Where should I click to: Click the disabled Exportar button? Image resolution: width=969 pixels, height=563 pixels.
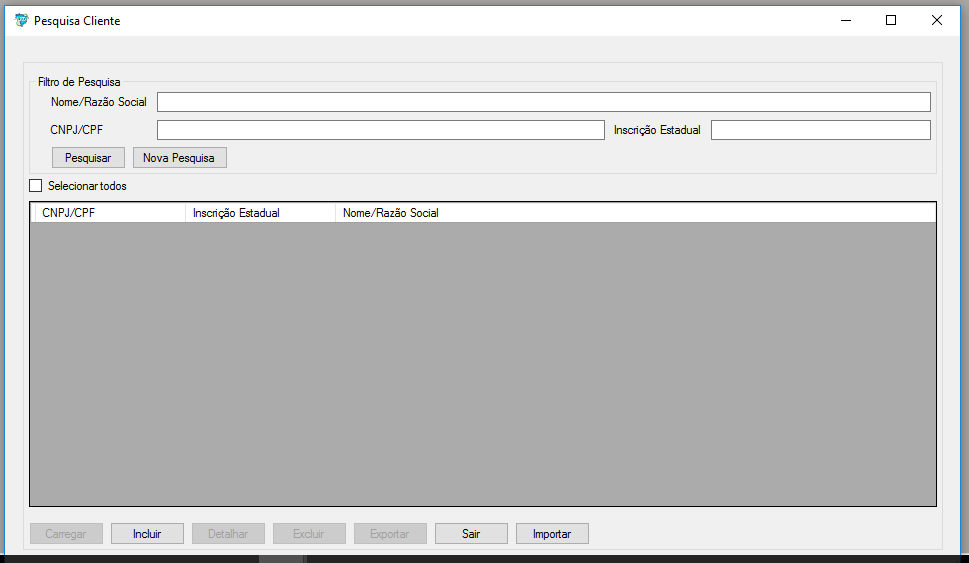coord(390,533)
